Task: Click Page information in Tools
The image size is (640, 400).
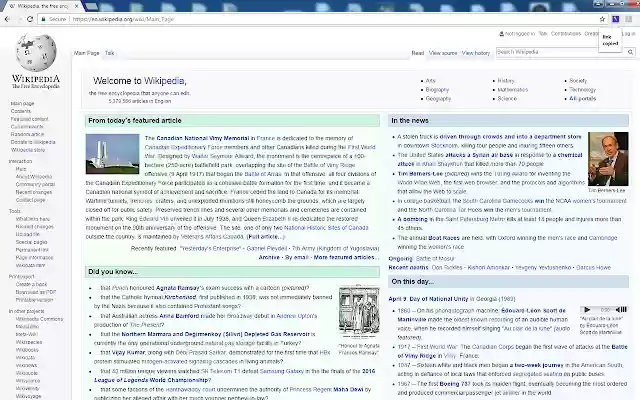Action: pyautogui.click(x=34, y=258)
